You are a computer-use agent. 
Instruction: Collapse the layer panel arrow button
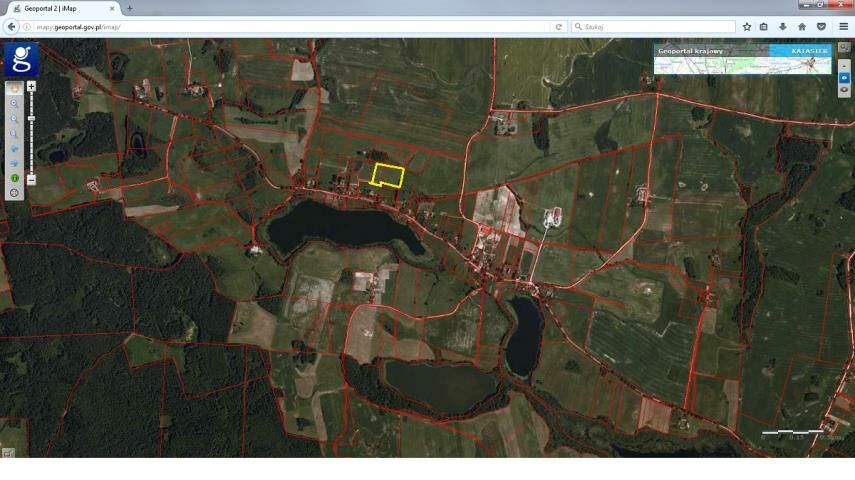[x=845, y=65]
